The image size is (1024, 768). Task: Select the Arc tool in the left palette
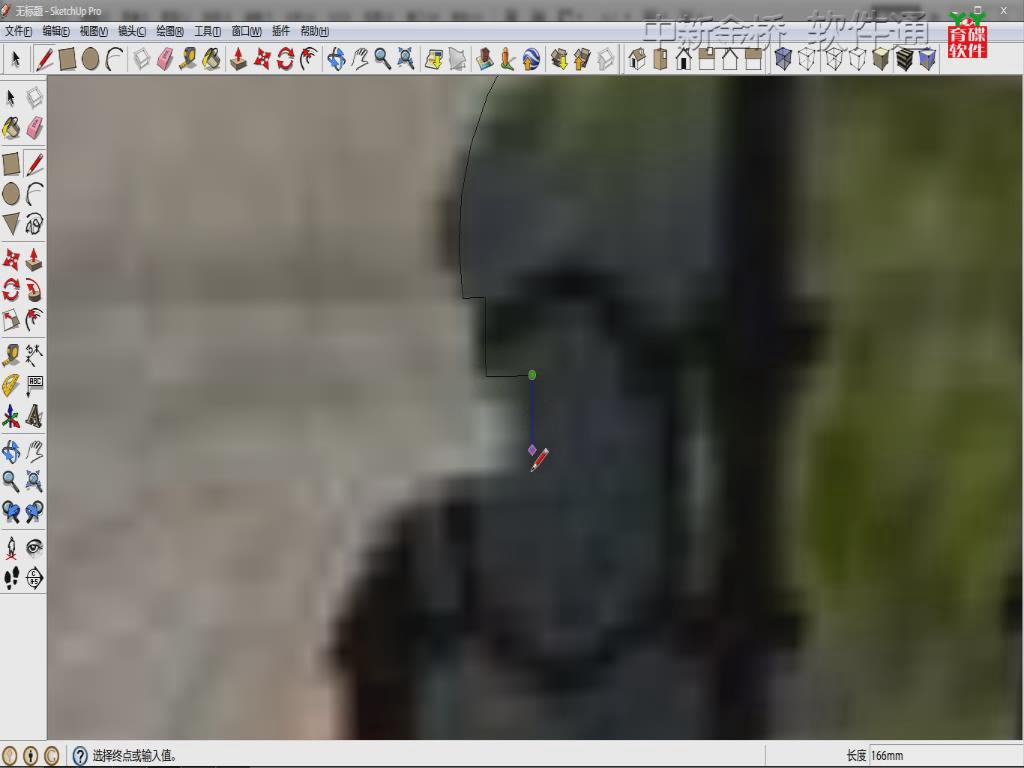click(35, 194)
